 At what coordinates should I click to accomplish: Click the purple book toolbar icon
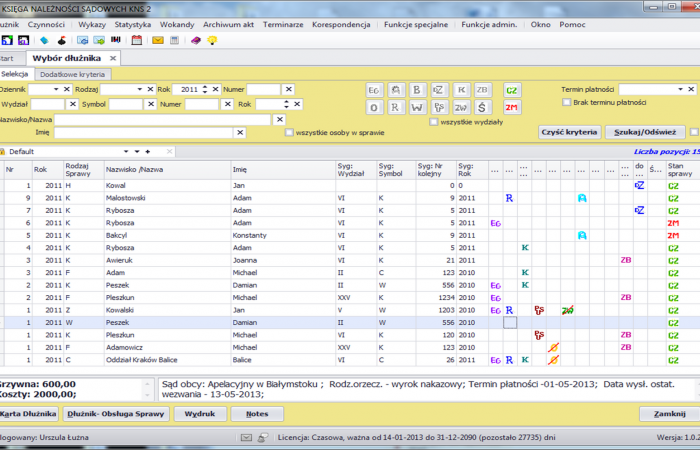196,40
